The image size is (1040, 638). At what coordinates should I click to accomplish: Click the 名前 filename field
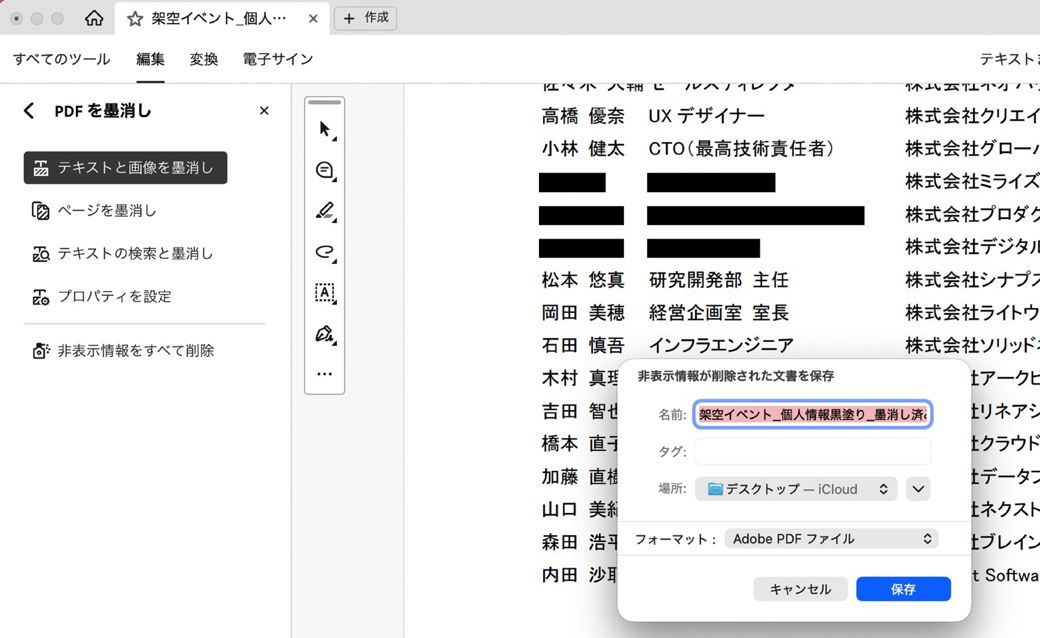[x=812, y=414]
